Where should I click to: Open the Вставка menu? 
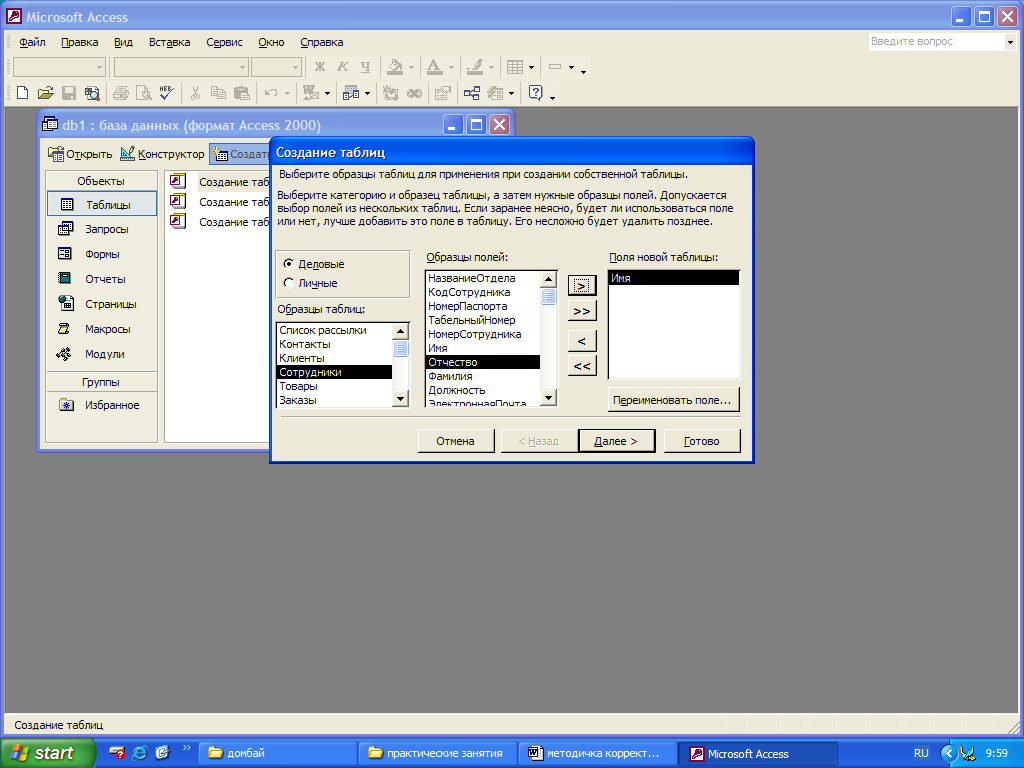pyautogui.click(x=169, y=42)
